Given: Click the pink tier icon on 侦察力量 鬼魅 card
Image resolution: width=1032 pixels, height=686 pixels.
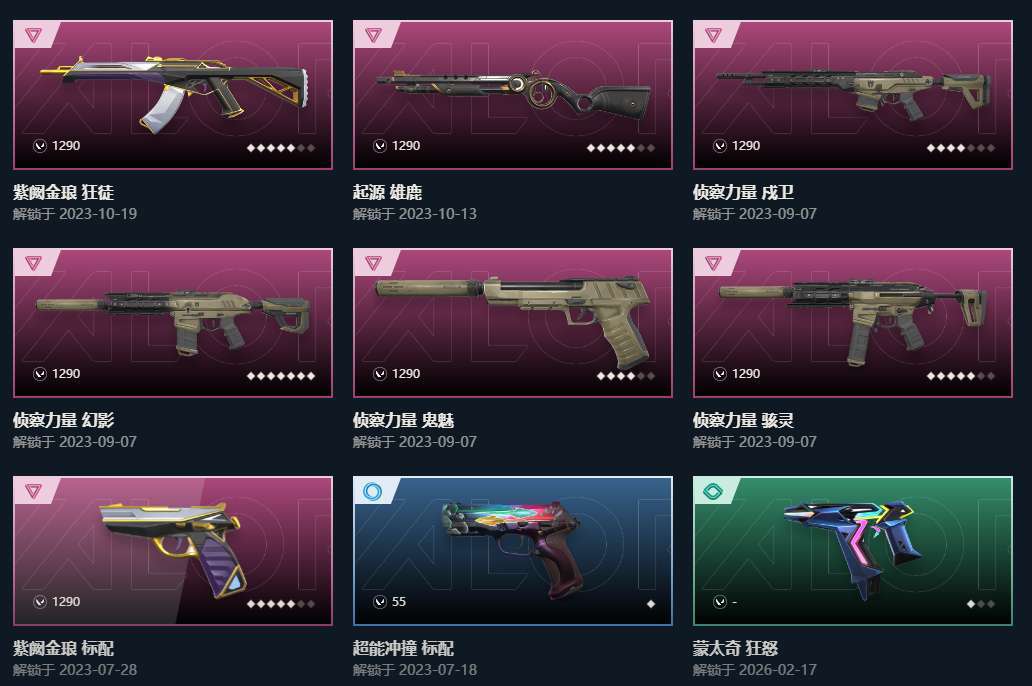Looking at the screenshot, I should (x=373, y=263).
